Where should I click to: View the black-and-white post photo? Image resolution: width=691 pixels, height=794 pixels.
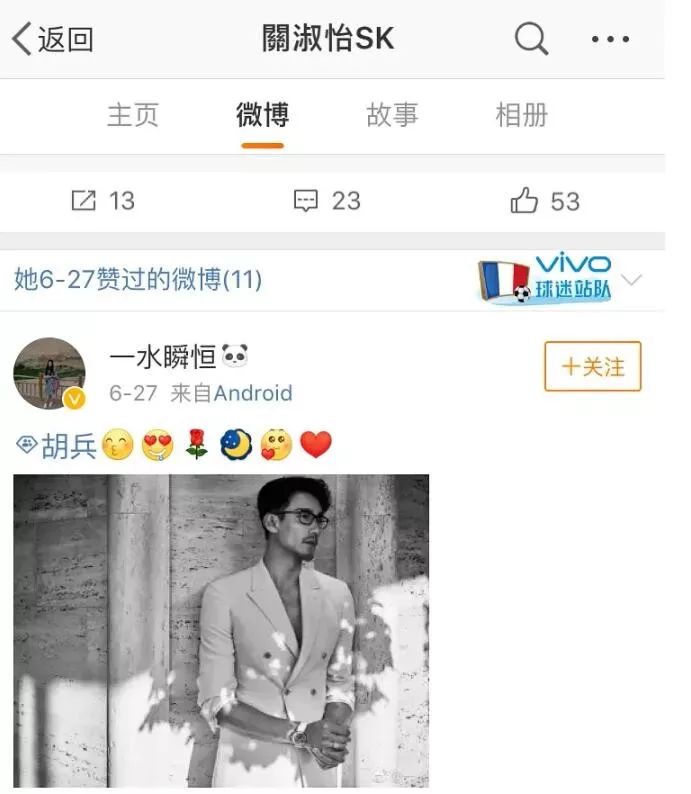point(221,630)
